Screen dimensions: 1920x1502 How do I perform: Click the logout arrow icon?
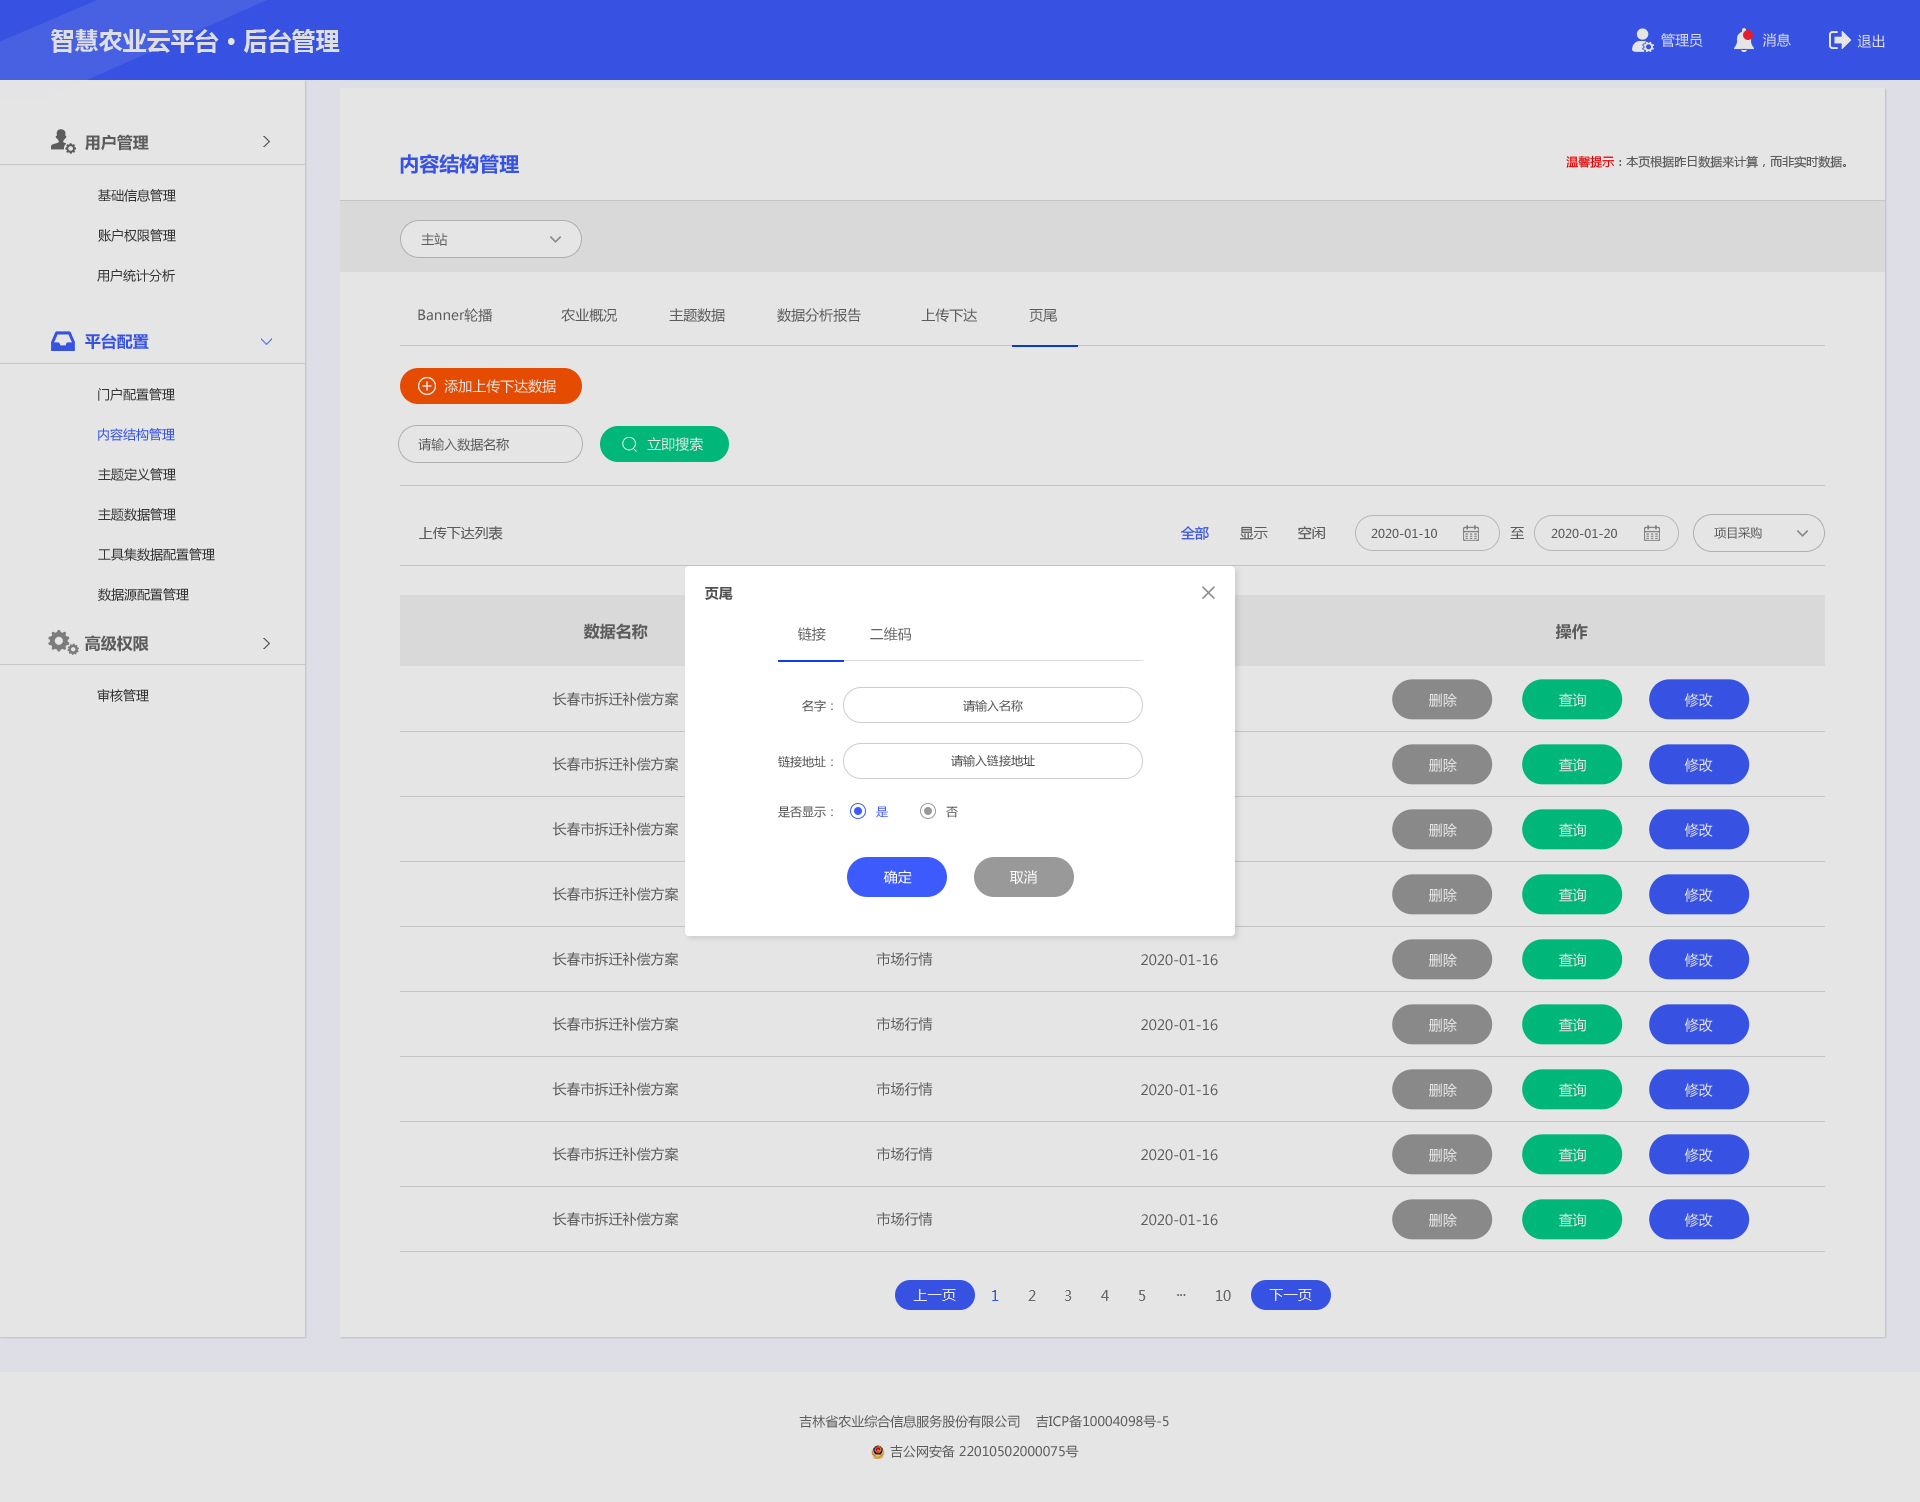tap(1839, 40)
